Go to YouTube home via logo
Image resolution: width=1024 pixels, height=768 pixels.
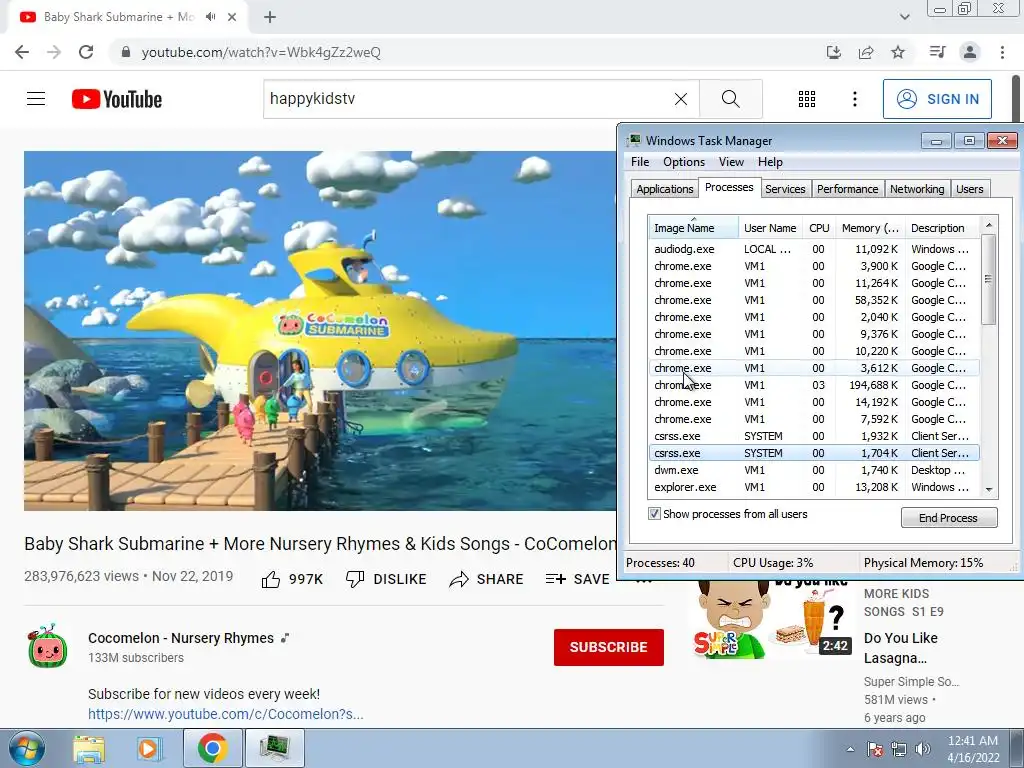[117, 99]
